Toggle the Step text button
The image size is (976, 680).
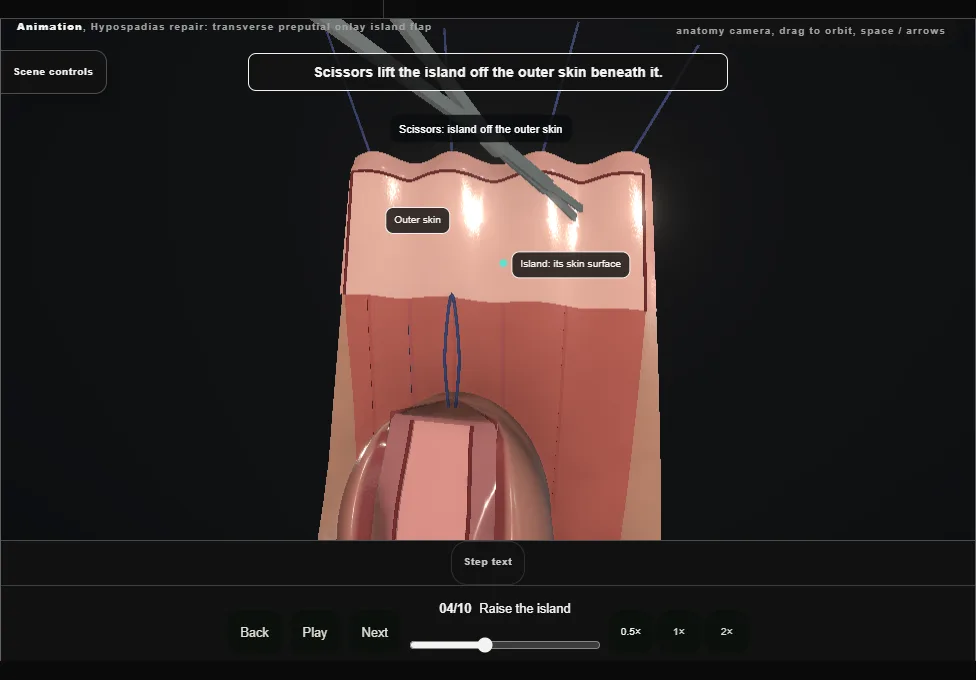tap(488, 562)
